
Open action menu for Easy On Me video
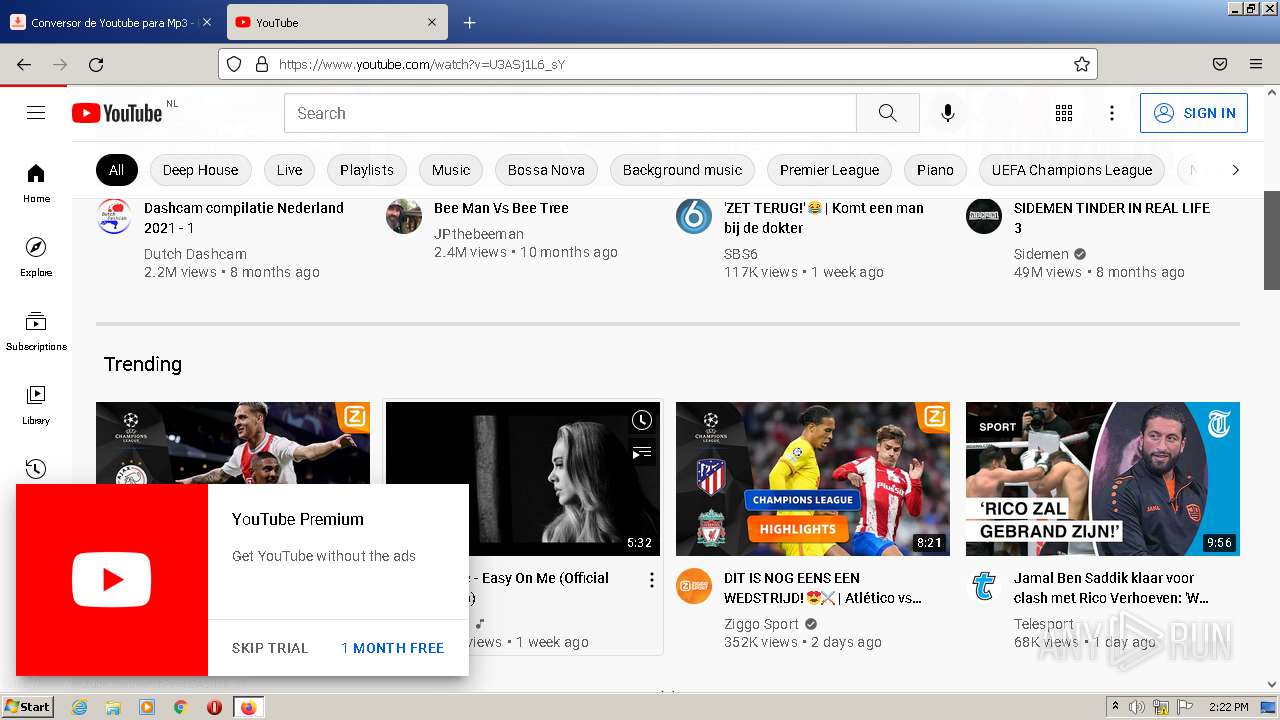point(651,580)
